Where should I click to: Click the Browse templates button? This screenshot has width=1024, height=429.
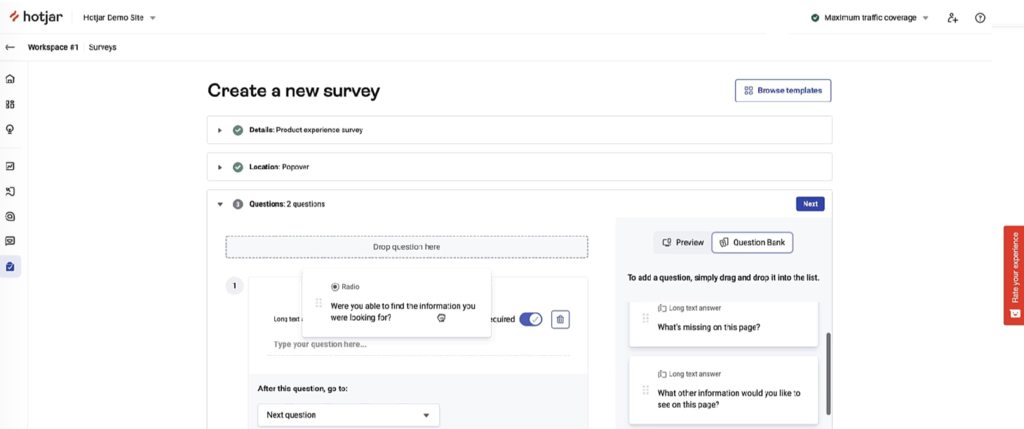pyautogui.click(x=783, y=91)
